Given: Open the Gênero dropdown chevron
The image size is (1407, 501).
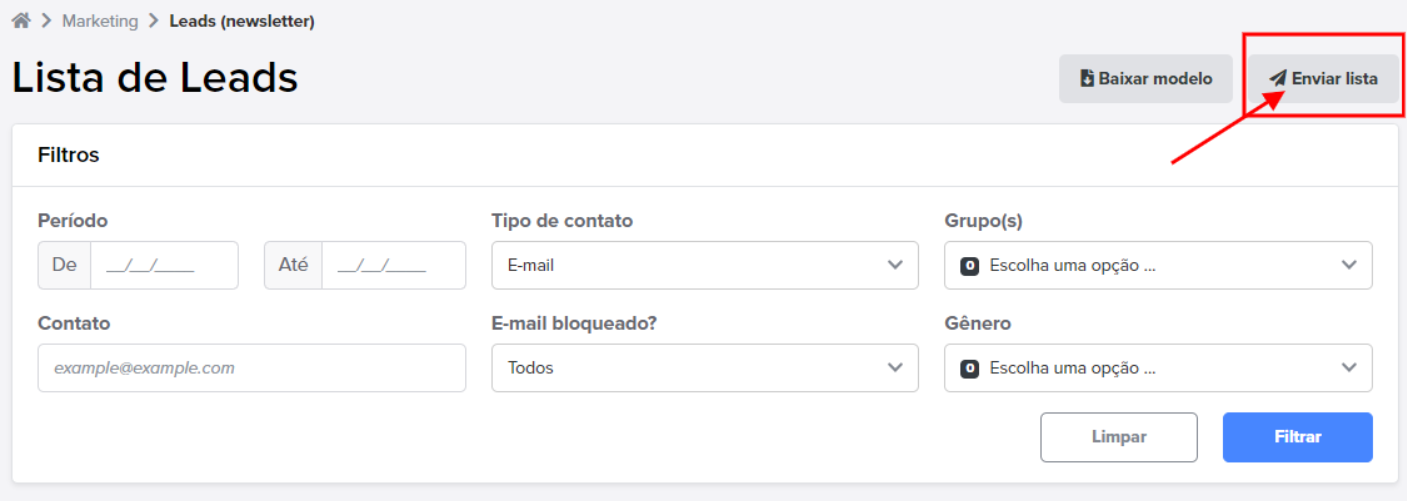Looking at the screenshot, I should pyautogui.click(x=1349, y=368).
